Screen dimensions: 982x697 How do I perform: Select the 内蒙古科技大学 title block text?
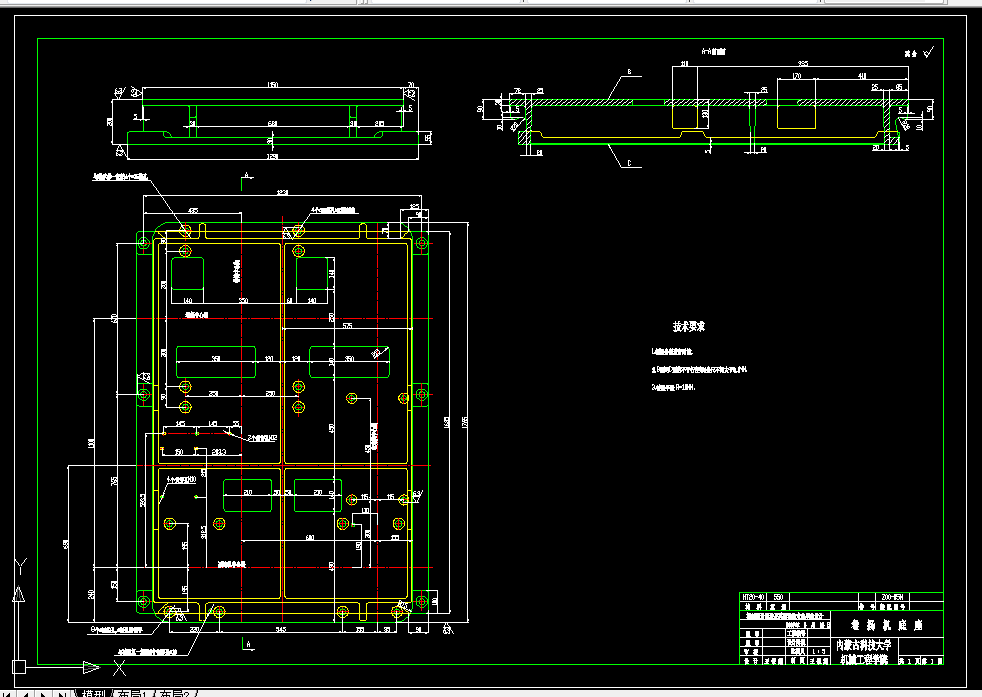click(864, 645)
